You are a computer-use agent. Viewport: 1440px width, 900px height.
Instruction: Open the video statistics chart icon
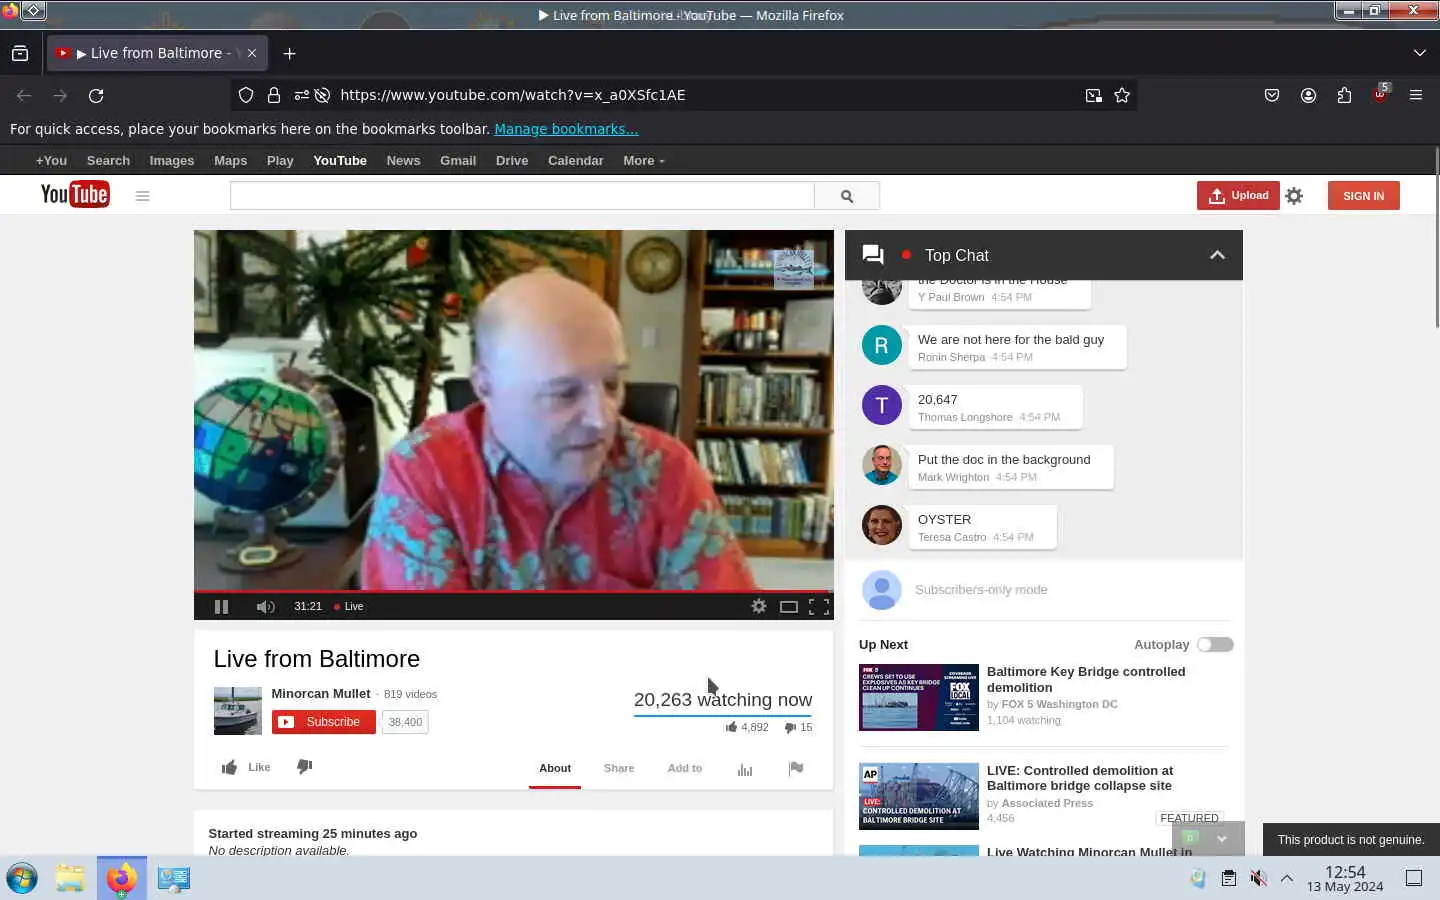745,769
